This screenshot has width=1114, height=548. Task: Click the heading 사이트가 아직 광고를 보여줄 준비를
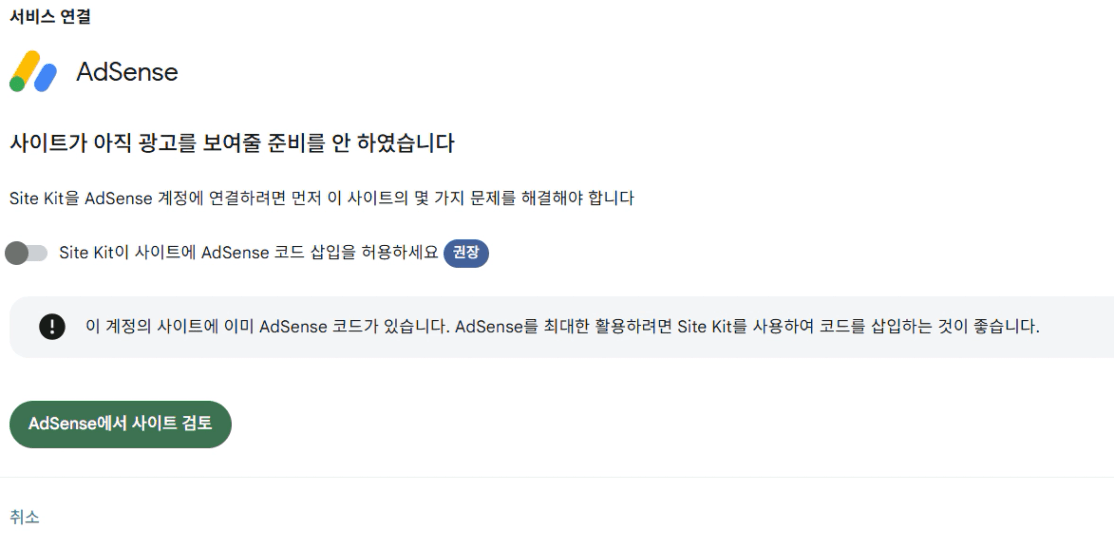tap(231, 144)
